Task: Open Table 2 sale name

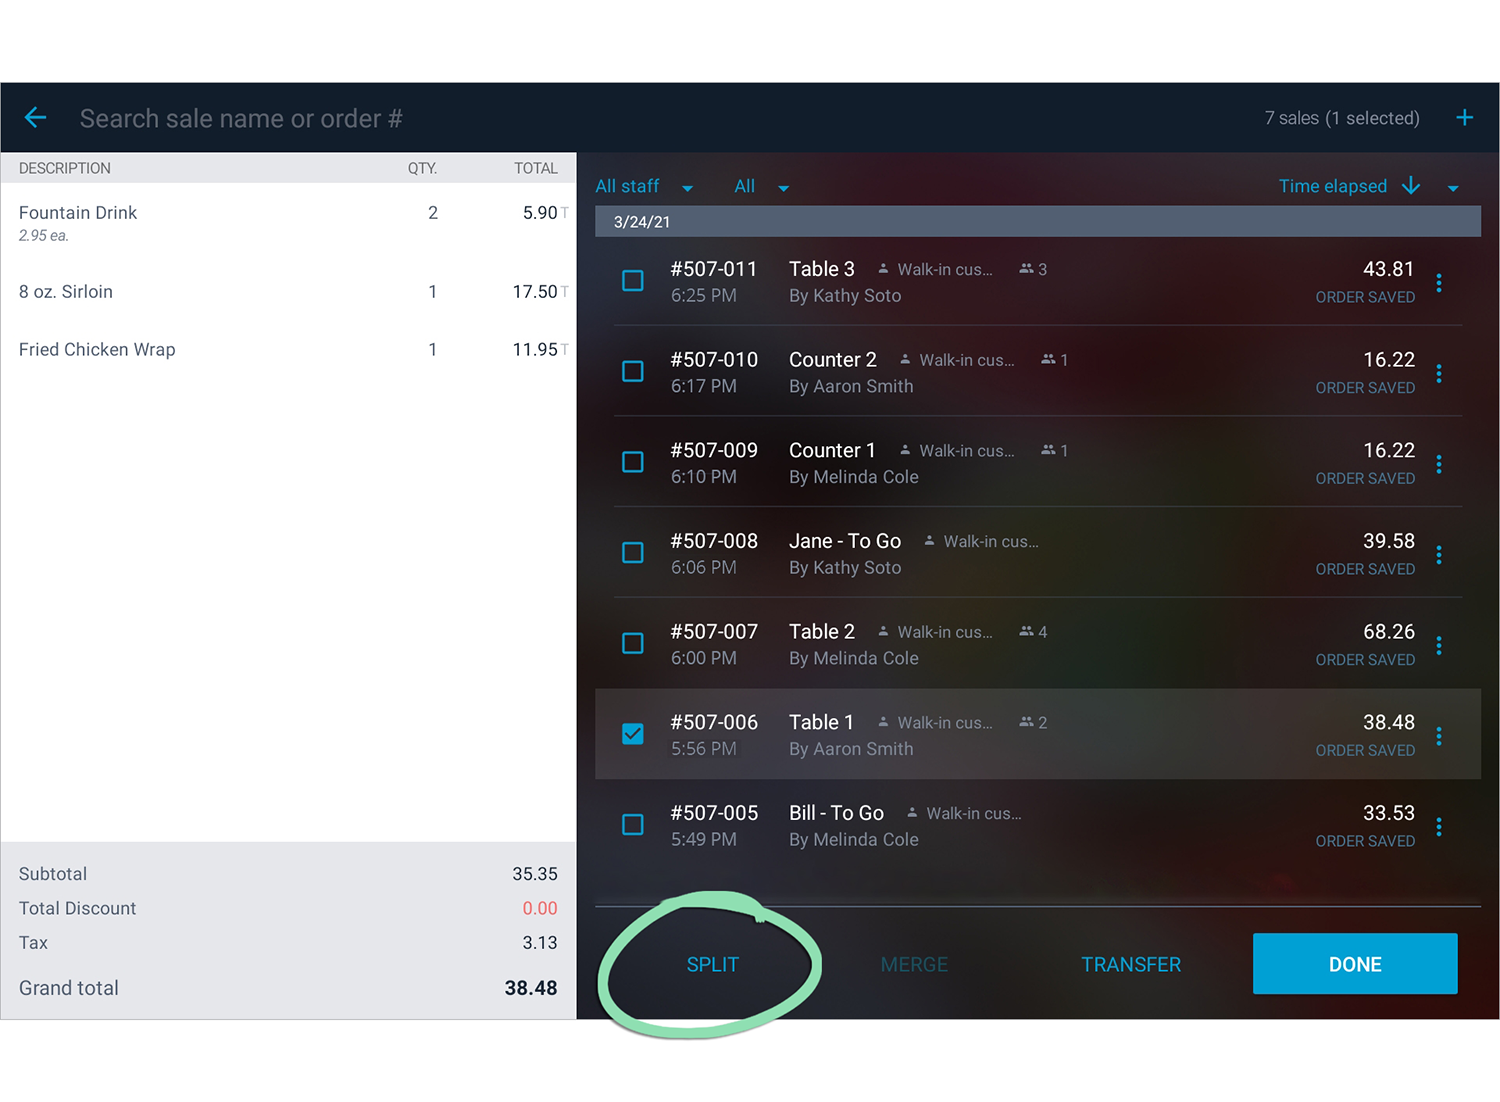Action: click(x=822, y=632)
